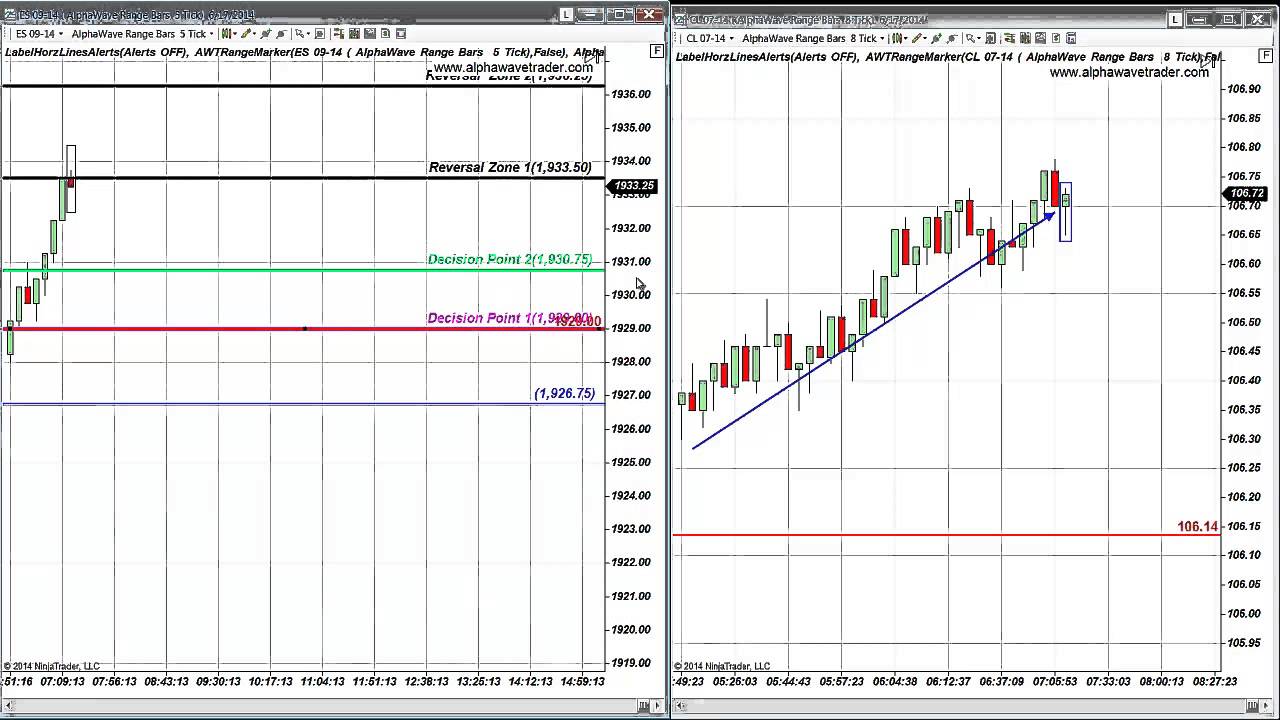The image size is (1280, 720).
Task: Click zoom out icon on ES chart toolbar
Action: [281, 34]
